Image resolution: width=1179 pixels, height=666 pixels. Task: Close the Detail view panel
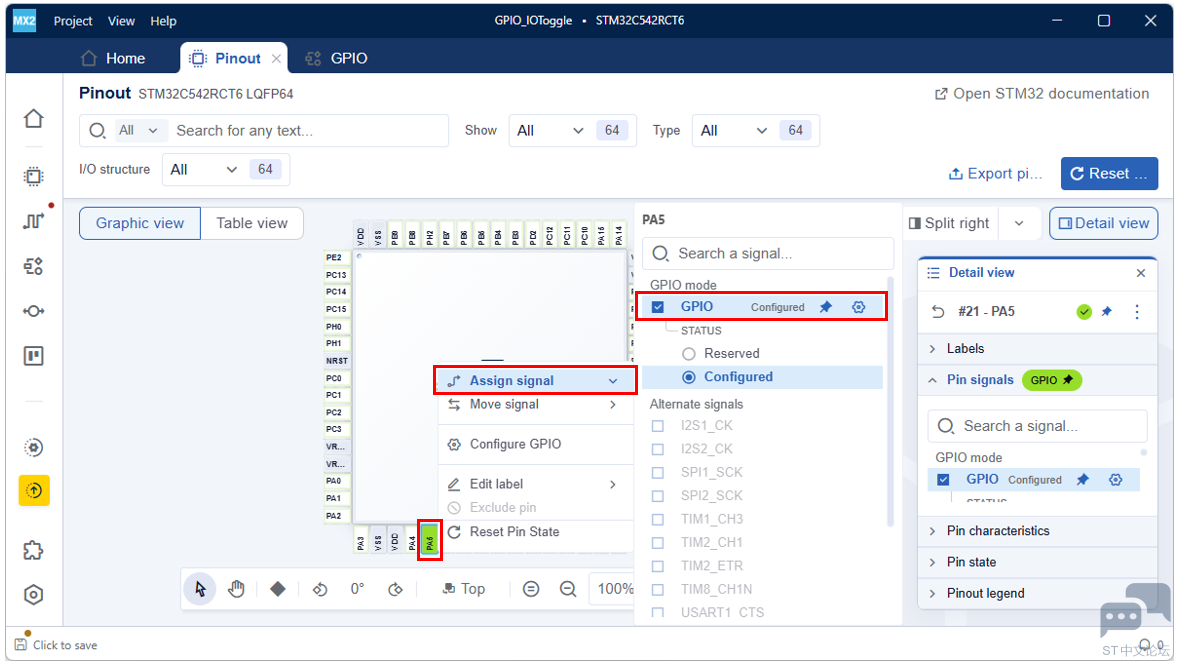[x=1141, y=273]
